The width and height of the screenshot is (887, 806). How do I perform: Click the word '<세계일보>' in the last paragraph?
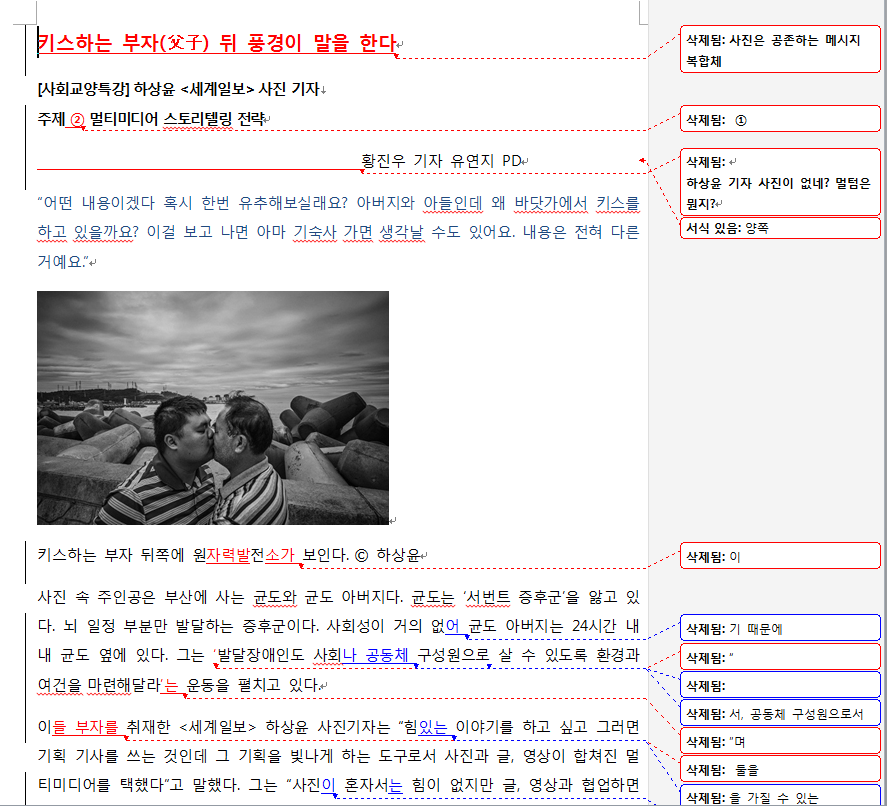[x=217, y=727]
